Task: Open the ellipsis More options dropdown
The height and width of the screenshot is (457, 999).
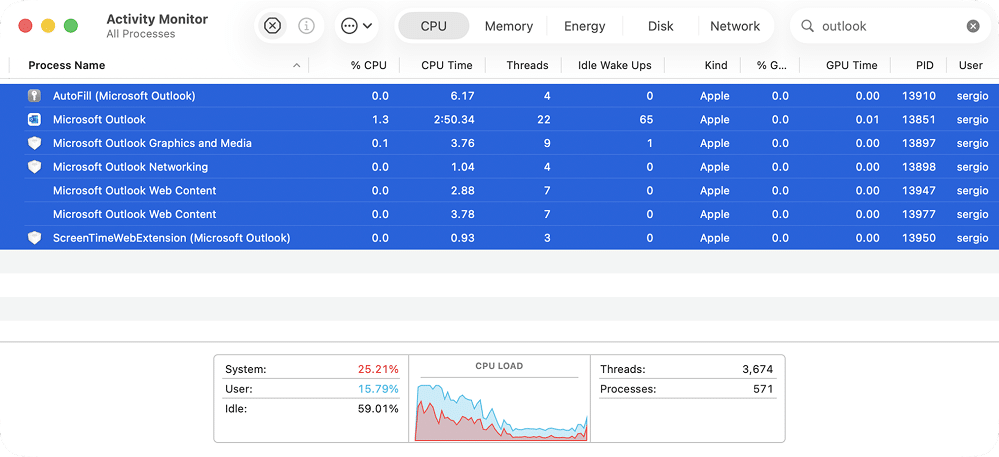Action: tap(356, 26)
